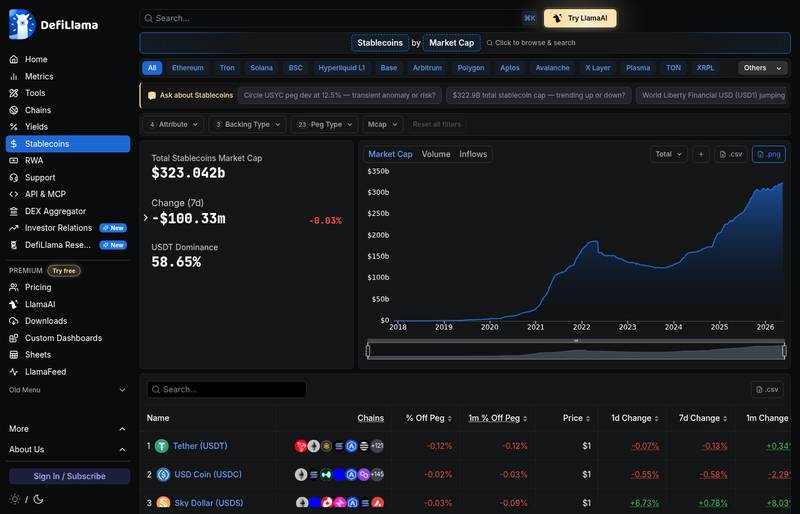Open the Attribute filter dropdown
The height and width of the screenshot is (514, 800).
[x=173, y=125]
